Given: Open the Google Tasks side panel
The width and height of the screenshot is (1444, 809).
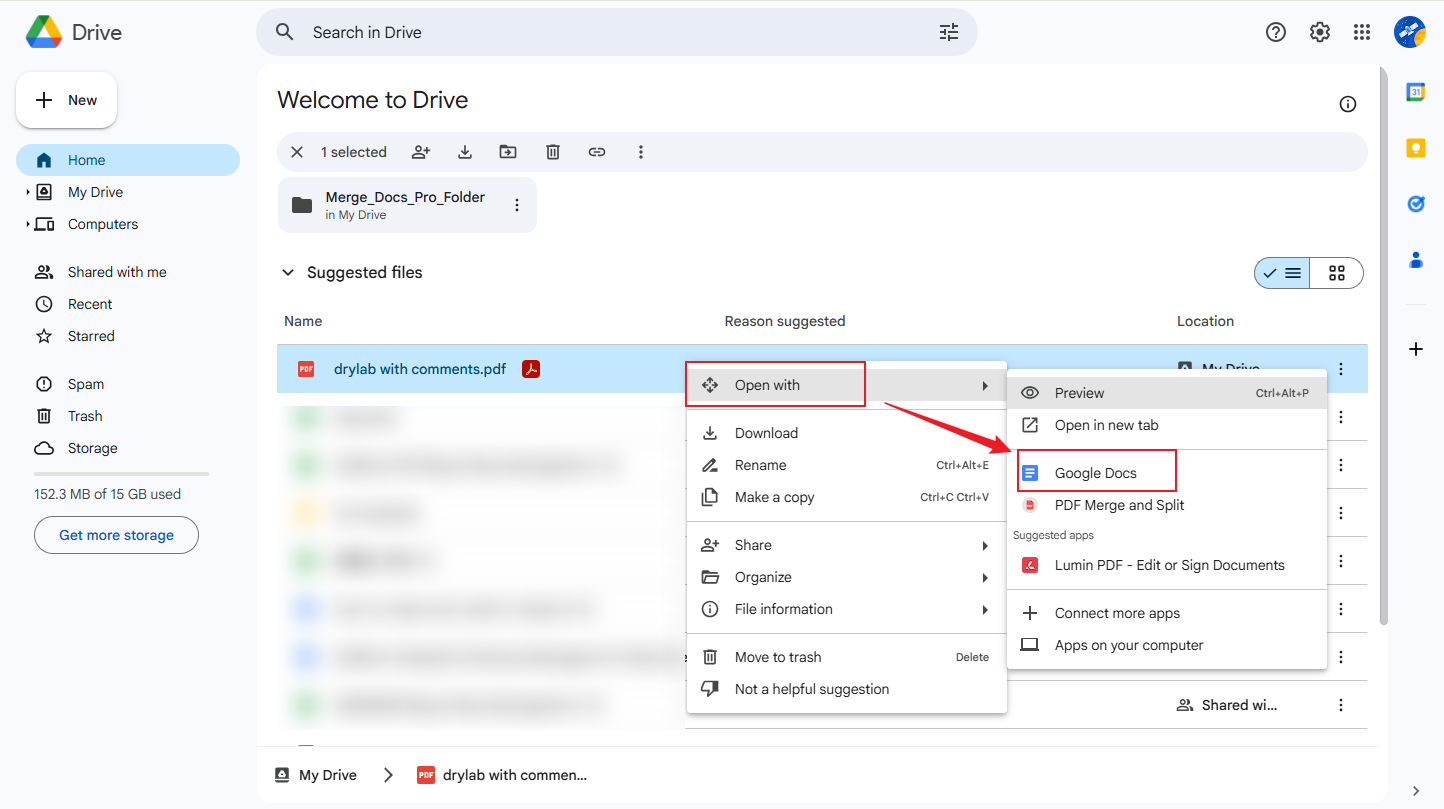Looking at the screenshot, I should pos(1415,203).
